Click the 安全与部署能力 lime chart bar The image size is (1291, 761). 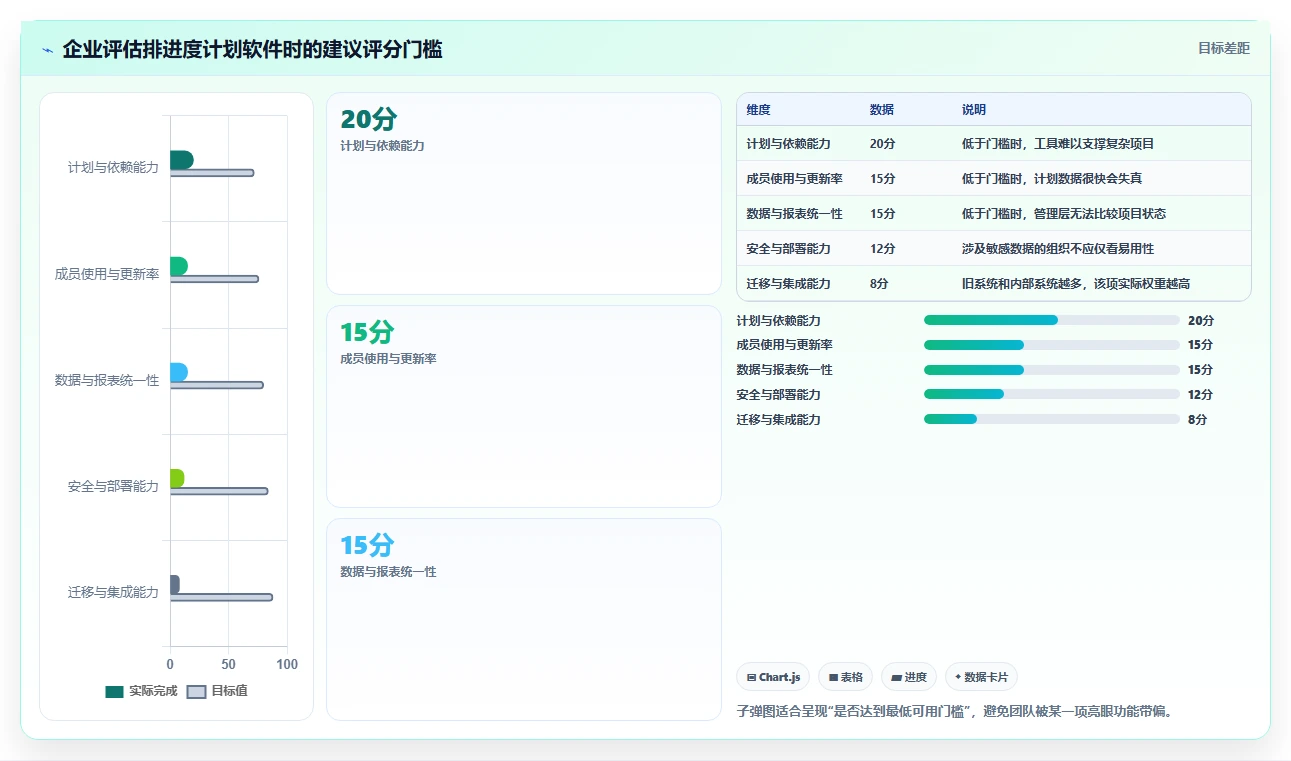(177, 478)
